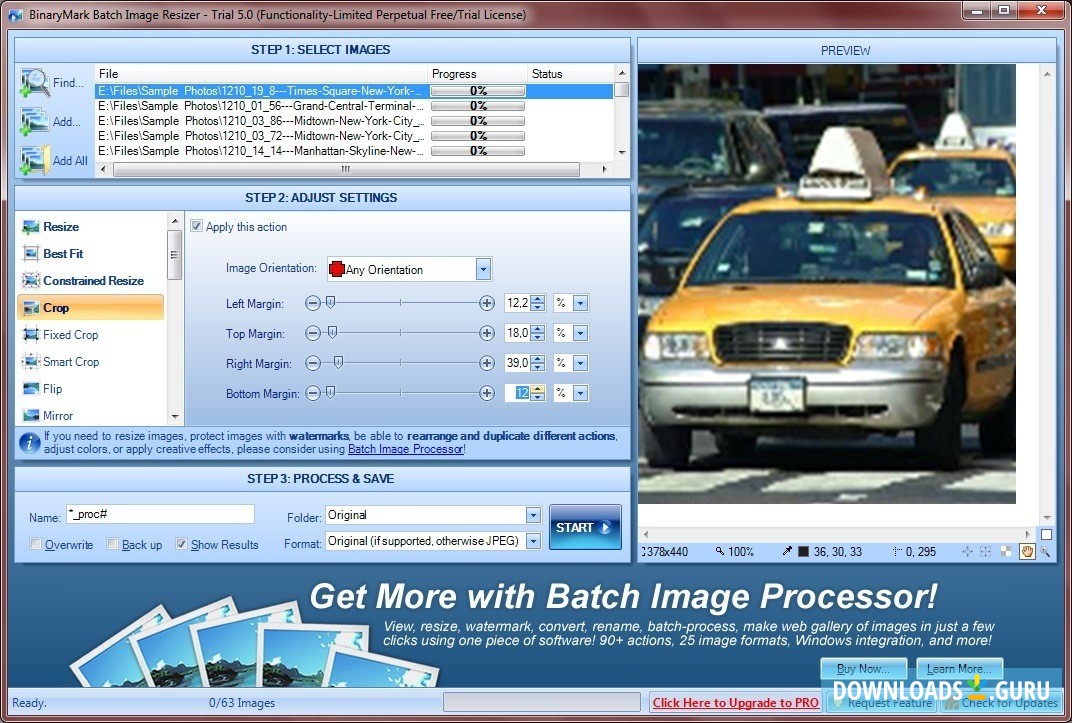Open the Image Orientation dropdown
This screenshot has height=723, width=1072.
(x=483, y=269)
